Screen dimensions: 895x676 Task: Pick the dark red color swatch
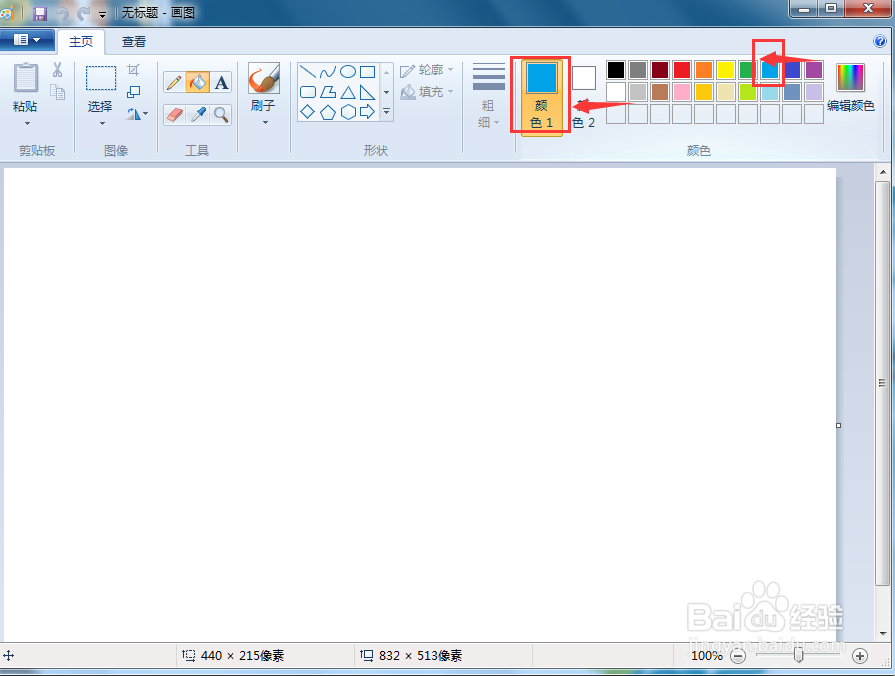click(660, 70)
